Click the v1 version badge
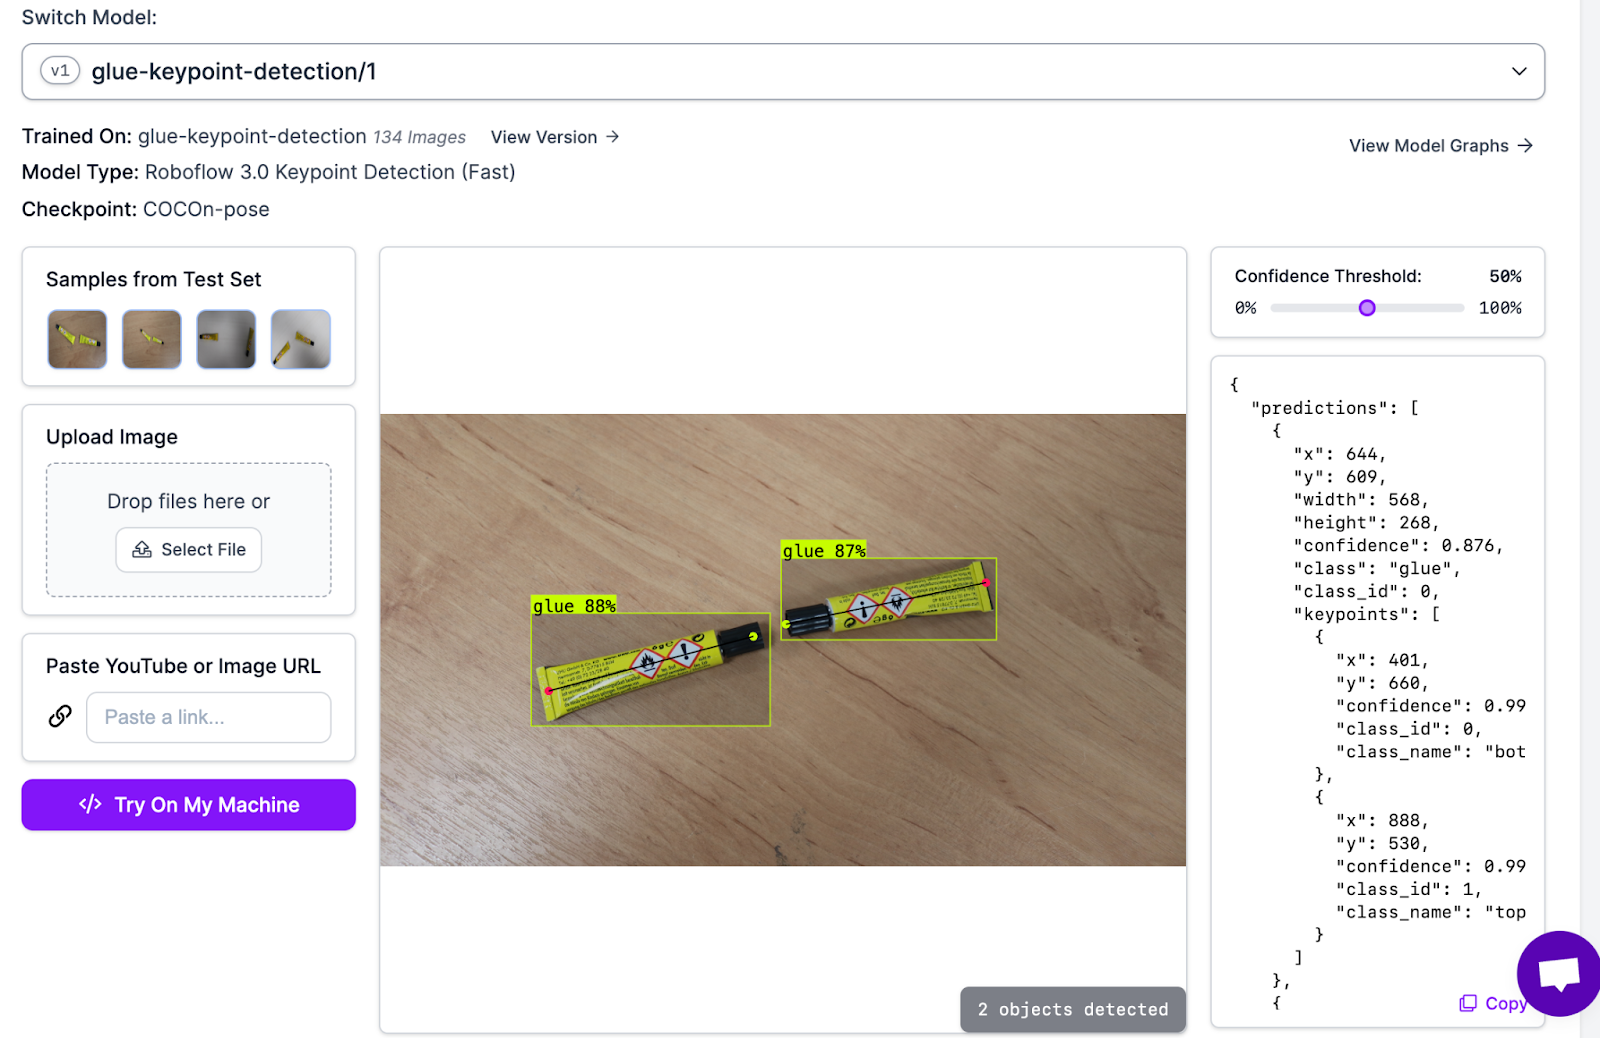The width and height of the screenshot is (1600, 1038). (x=60, y=71)
